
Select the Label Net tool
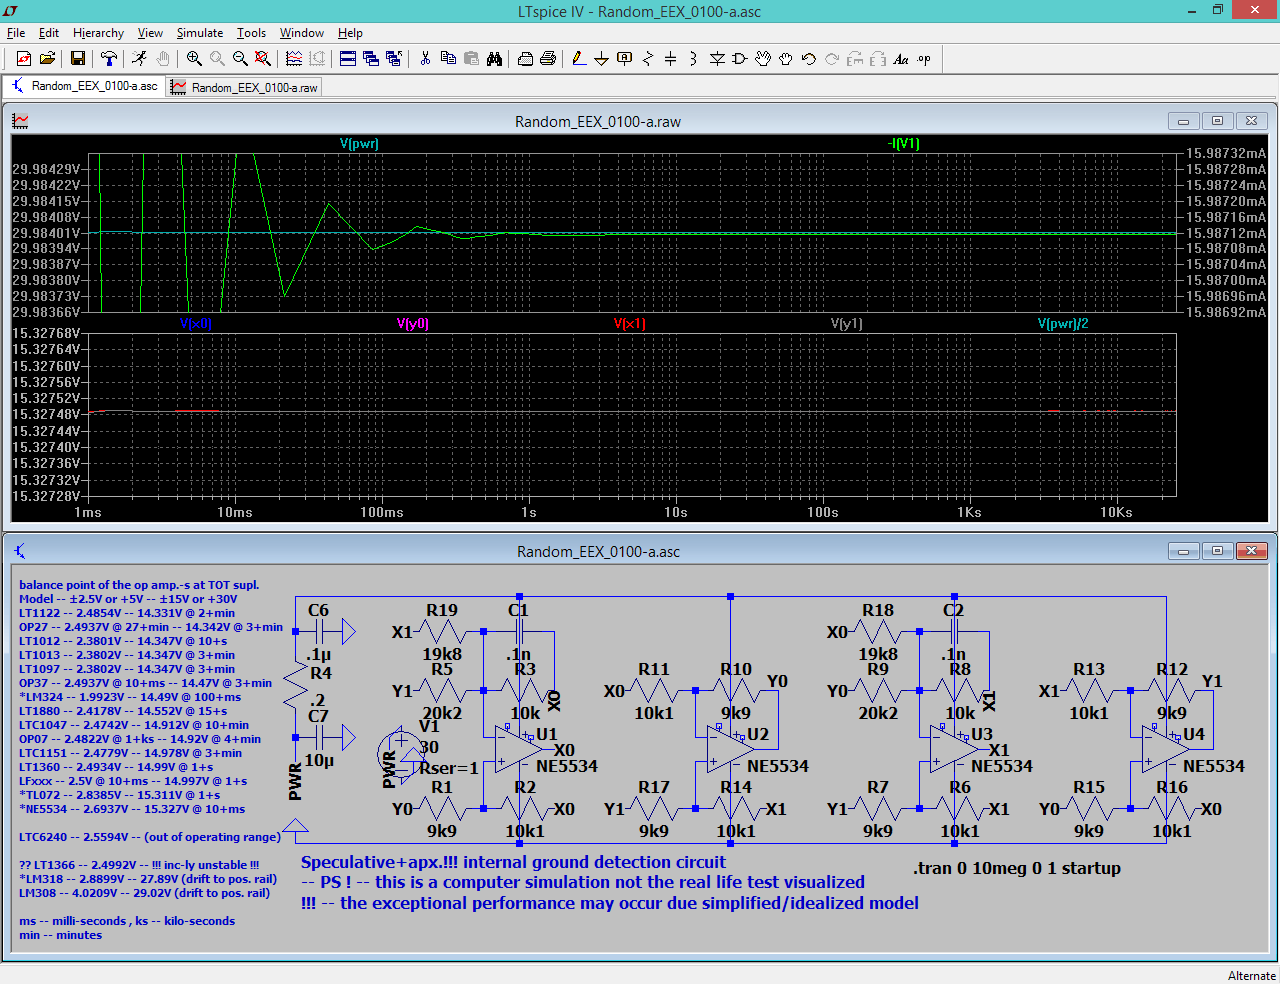pyautogui.click(x=625, y=59)
